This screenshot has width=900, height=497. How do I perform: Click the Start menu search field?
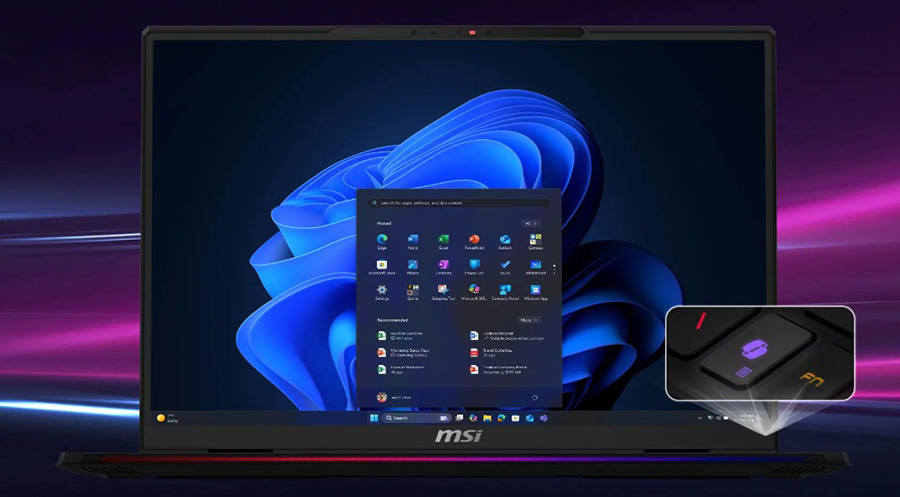pos(459,203)
